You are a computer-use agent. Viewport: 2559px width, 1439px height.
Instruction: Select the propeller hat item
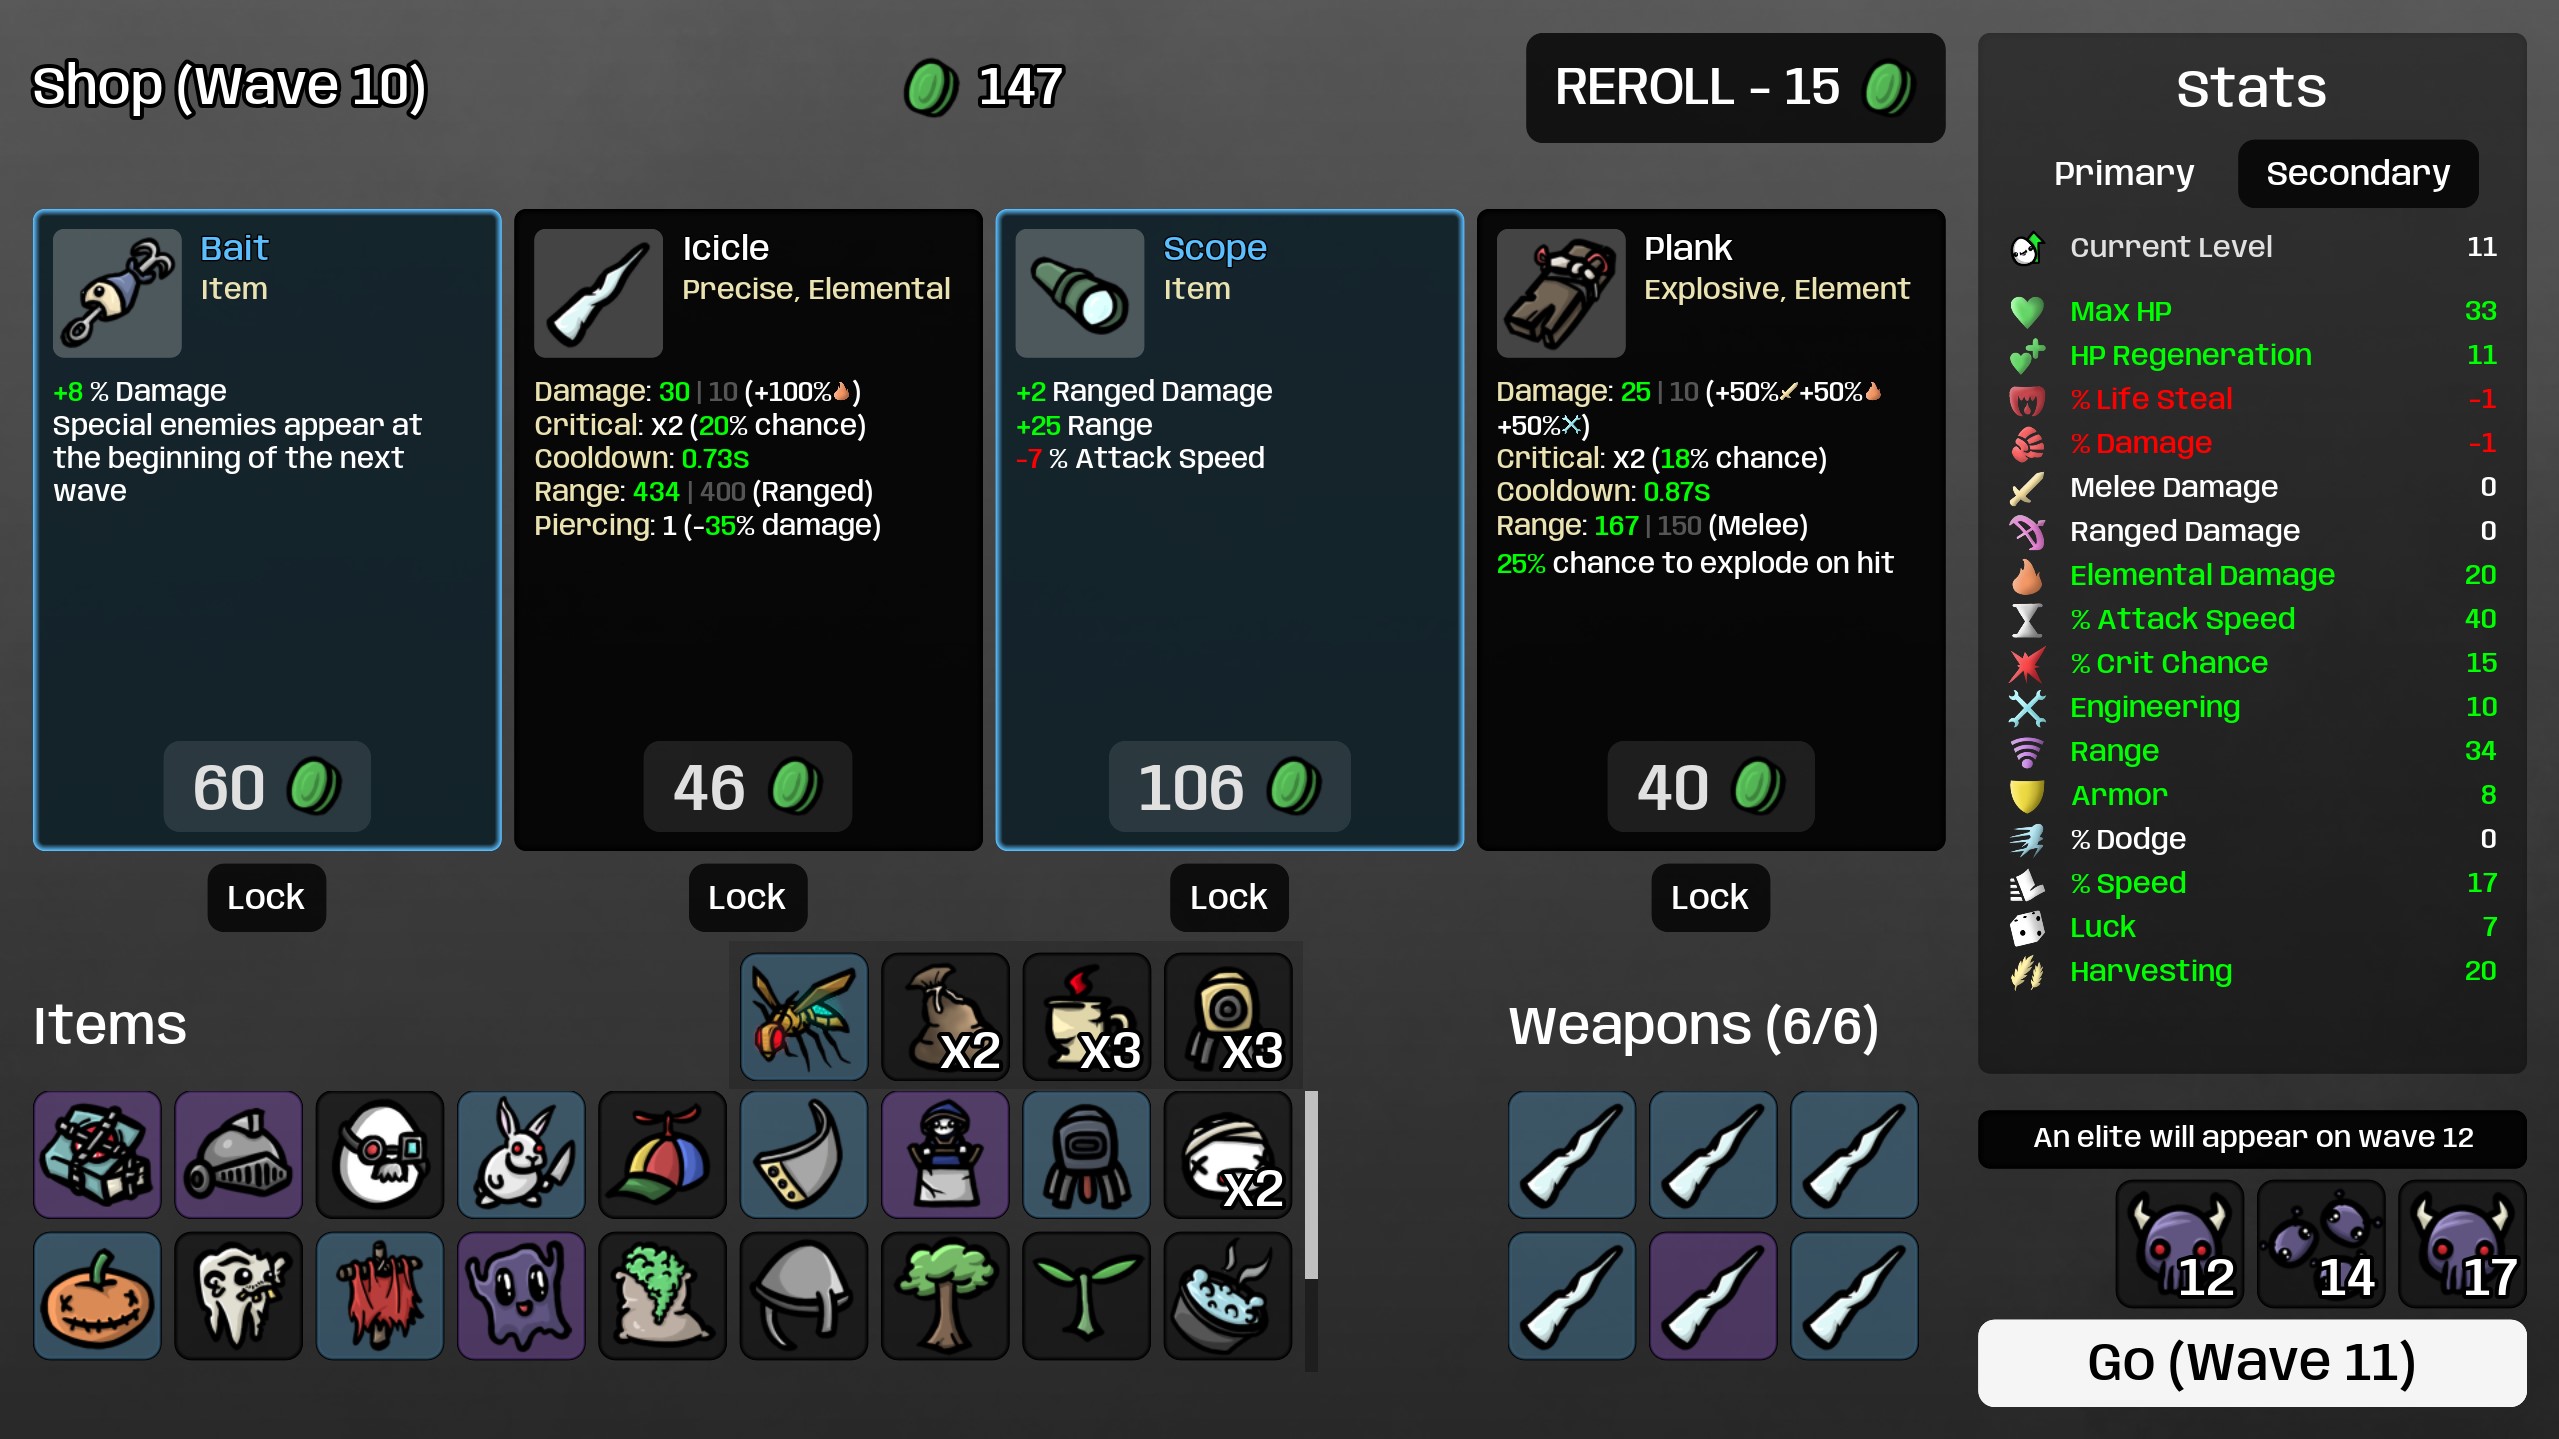click(x=662, y=1155)
